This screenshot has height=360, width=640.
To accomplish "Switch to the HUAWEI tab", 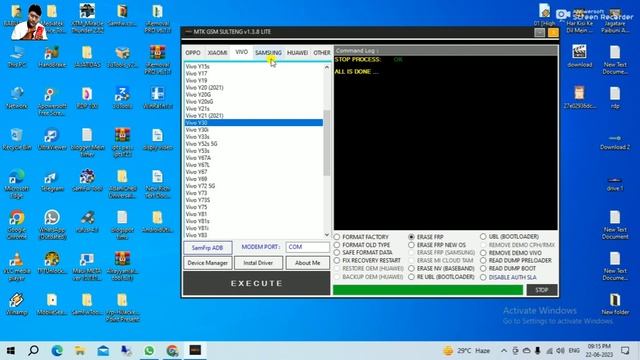I will coord(297,53).
